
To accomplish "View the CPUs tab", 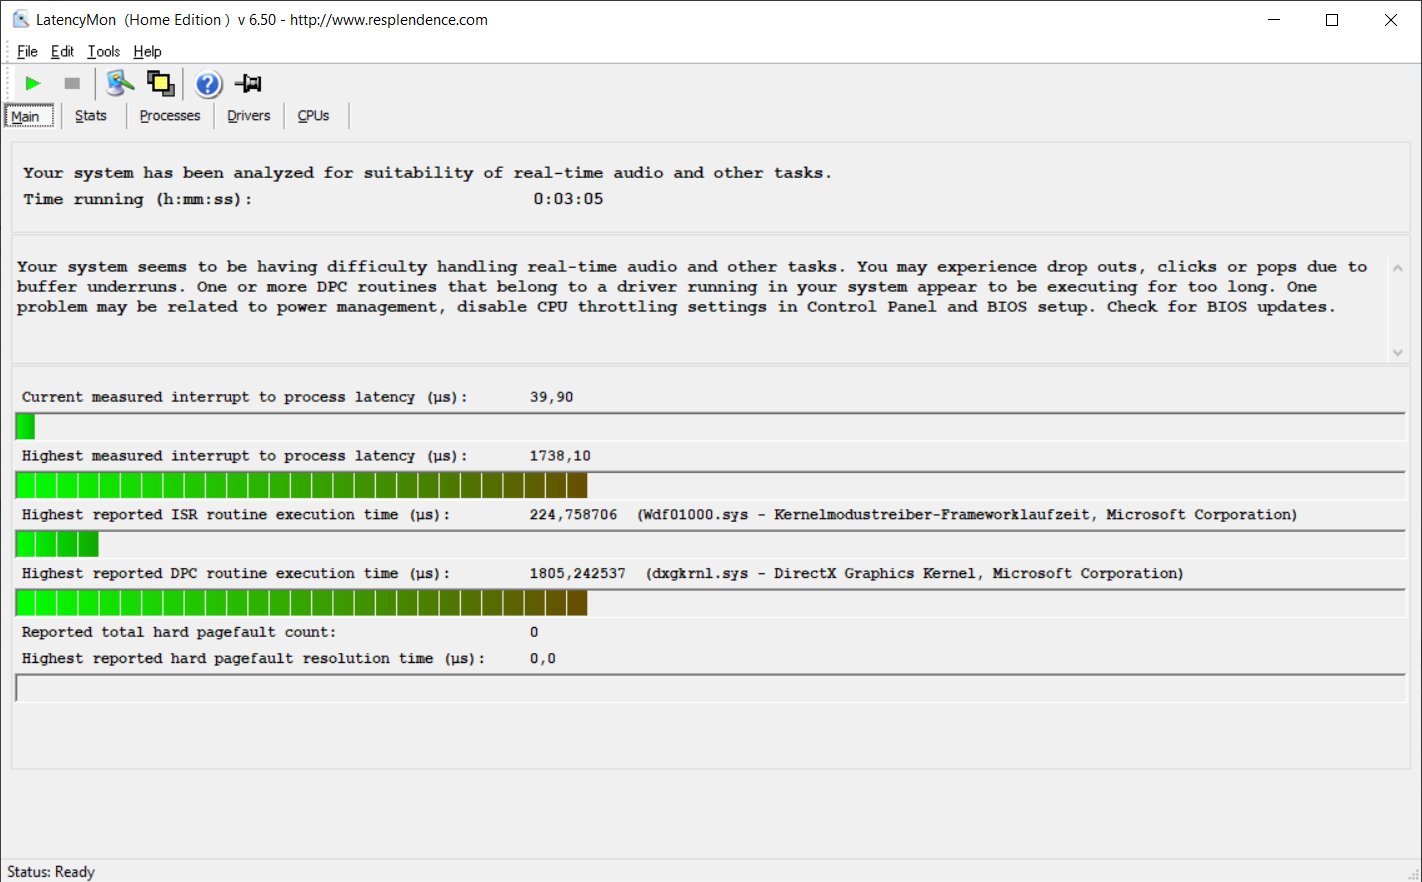I will coord(313,116).
